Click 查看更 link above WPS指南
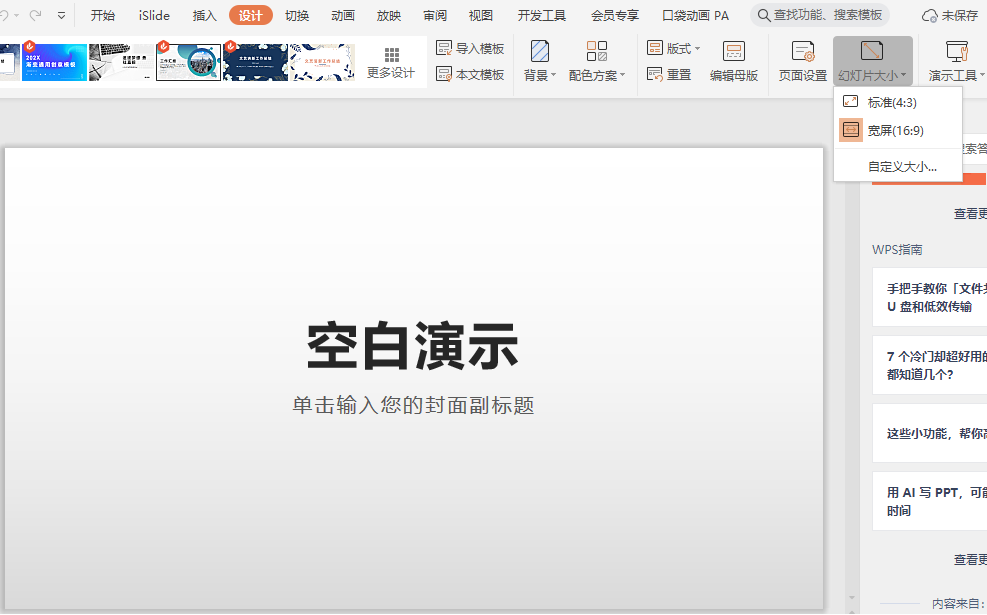Screen dimensions: 987x615 point(970,214)
